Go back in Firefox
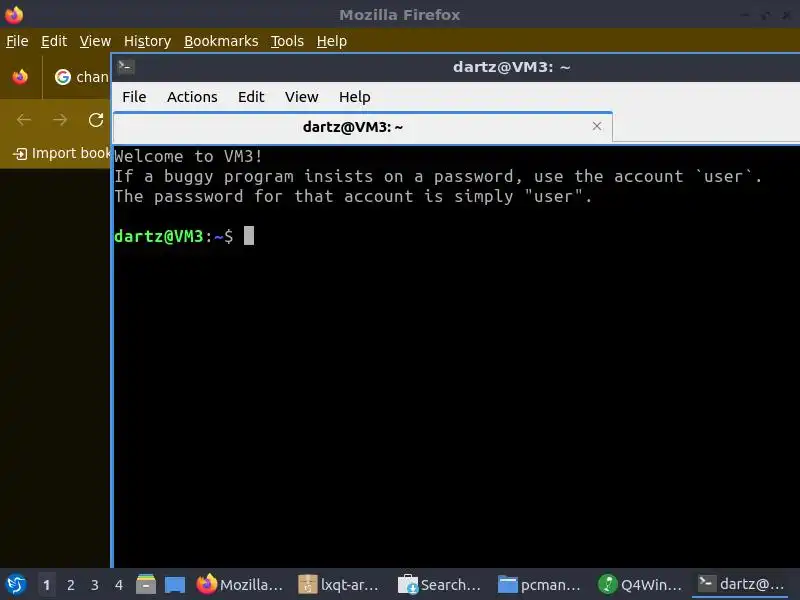 (x=24, y=120)
